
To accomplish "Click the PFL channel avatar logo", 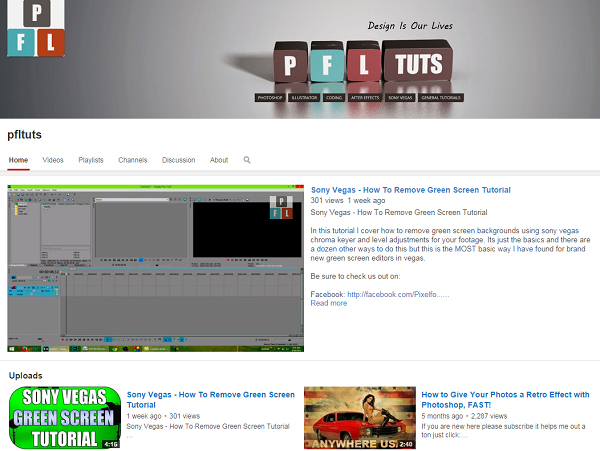I will tap(35, 29).
